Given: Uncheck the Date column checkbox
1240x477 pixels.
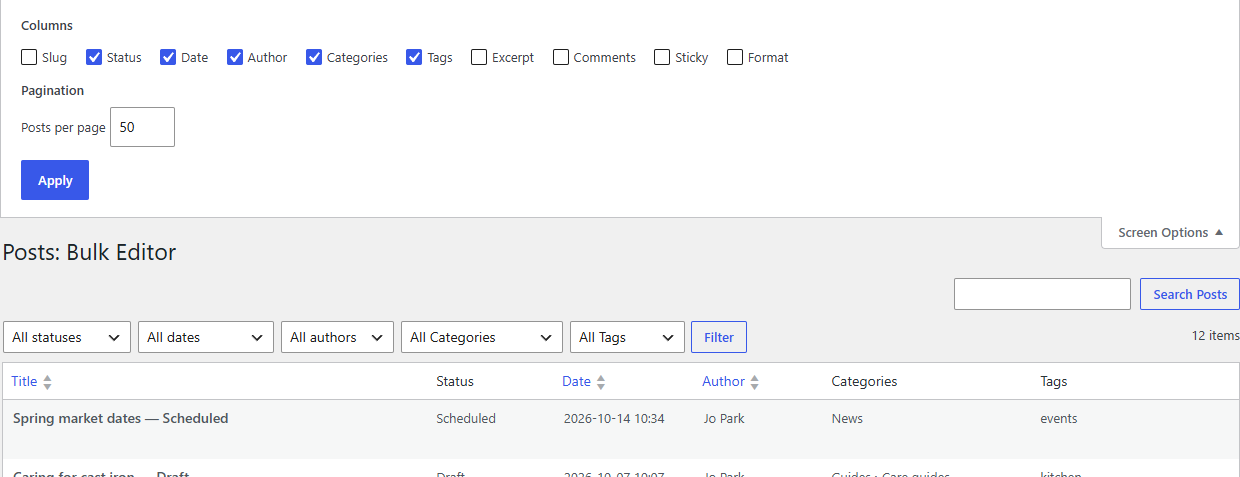Looking at the screenshot, I should pyautogui.click(x=168, y=57).
